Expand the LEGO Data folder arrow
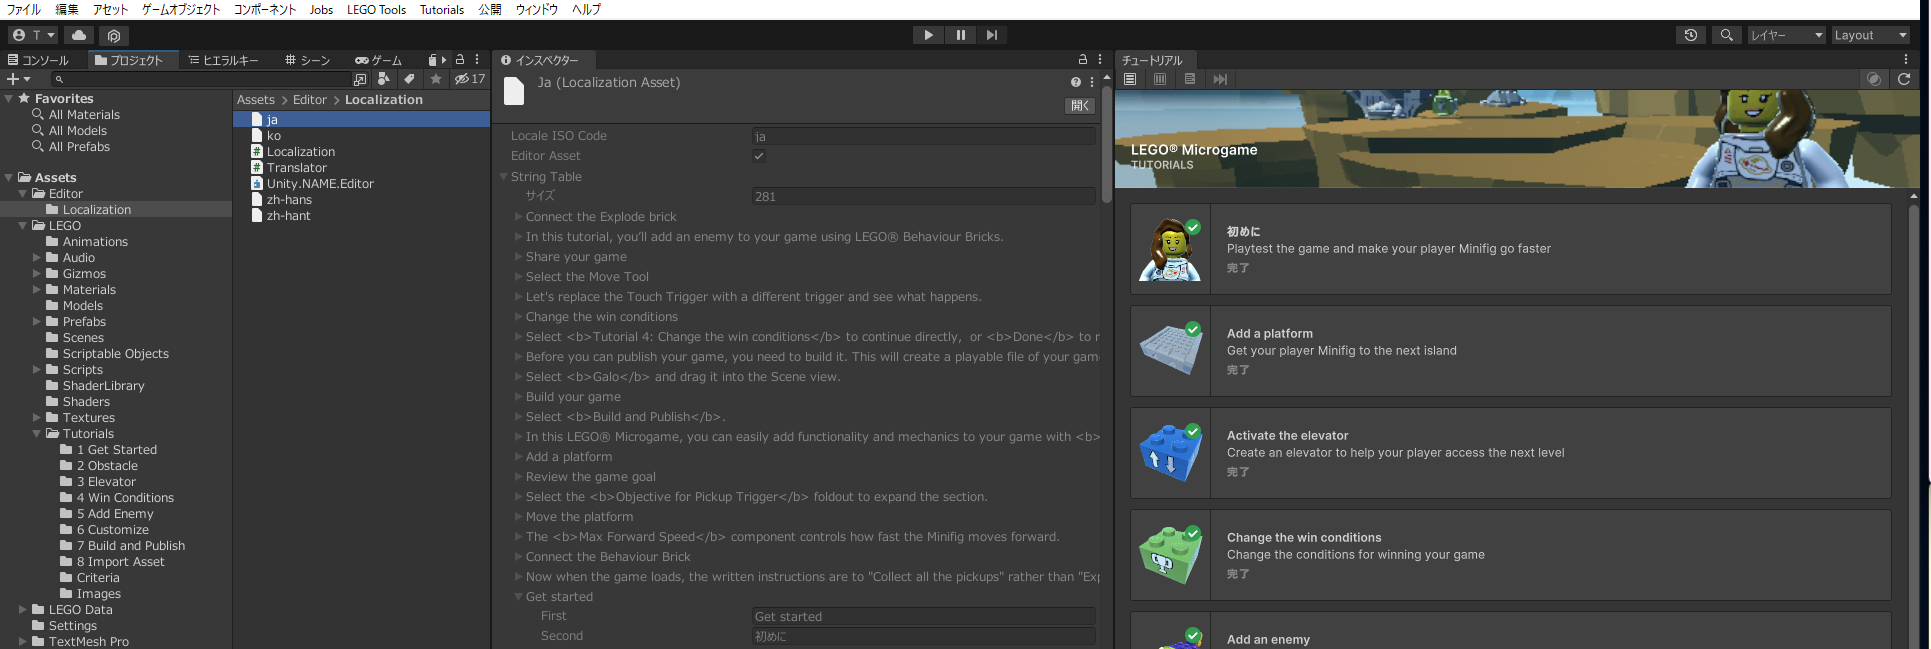The image size is (1931, 649). coord(23,610)
